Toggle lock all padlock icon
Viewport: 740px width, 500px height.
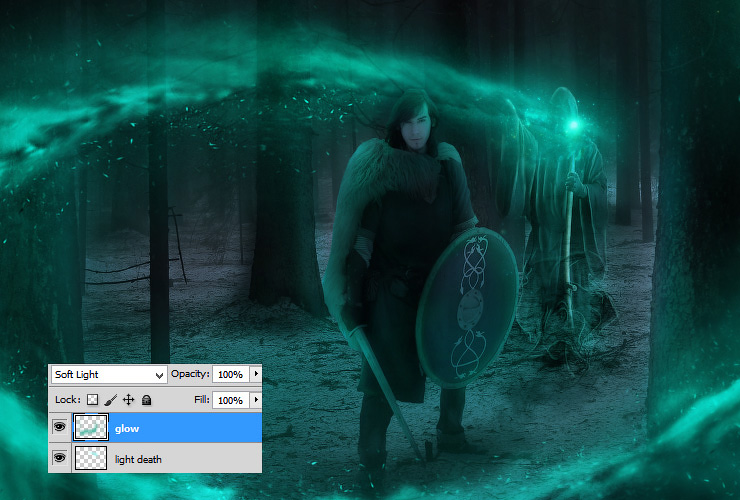(146, 400)
